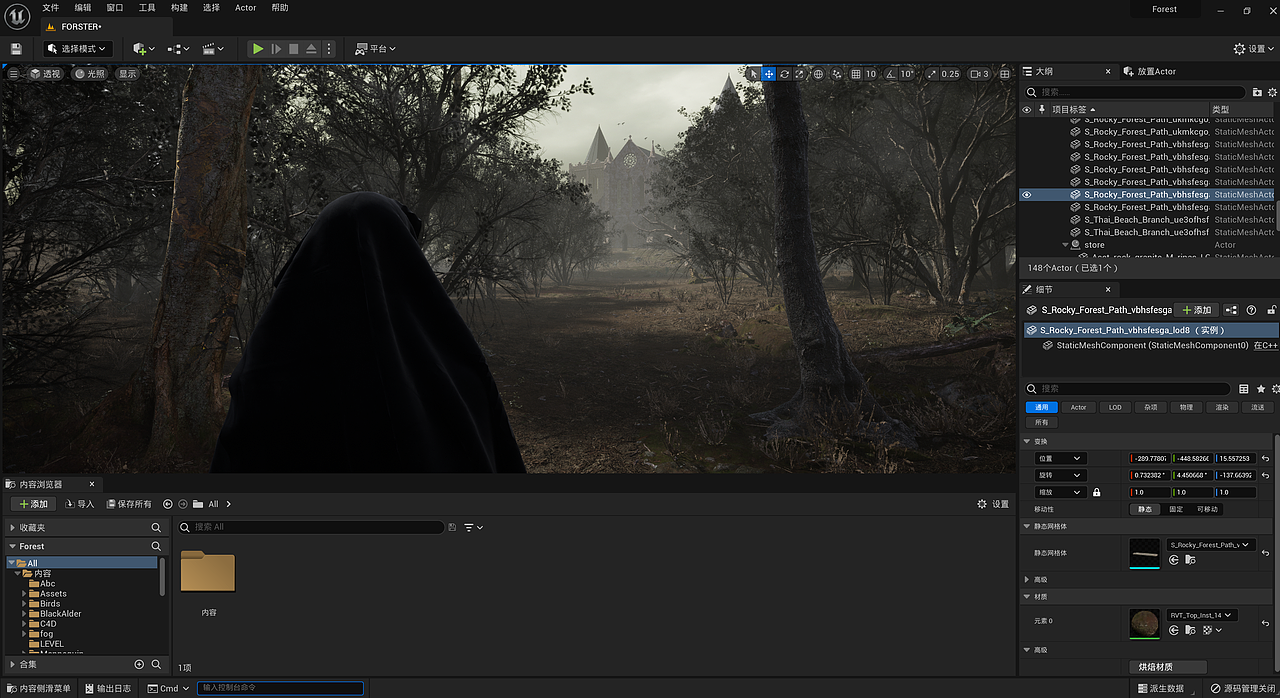The width and height of the screenshot is (1280, 698).
Task: Select the 物理 filter in details
Action: 1186,407
